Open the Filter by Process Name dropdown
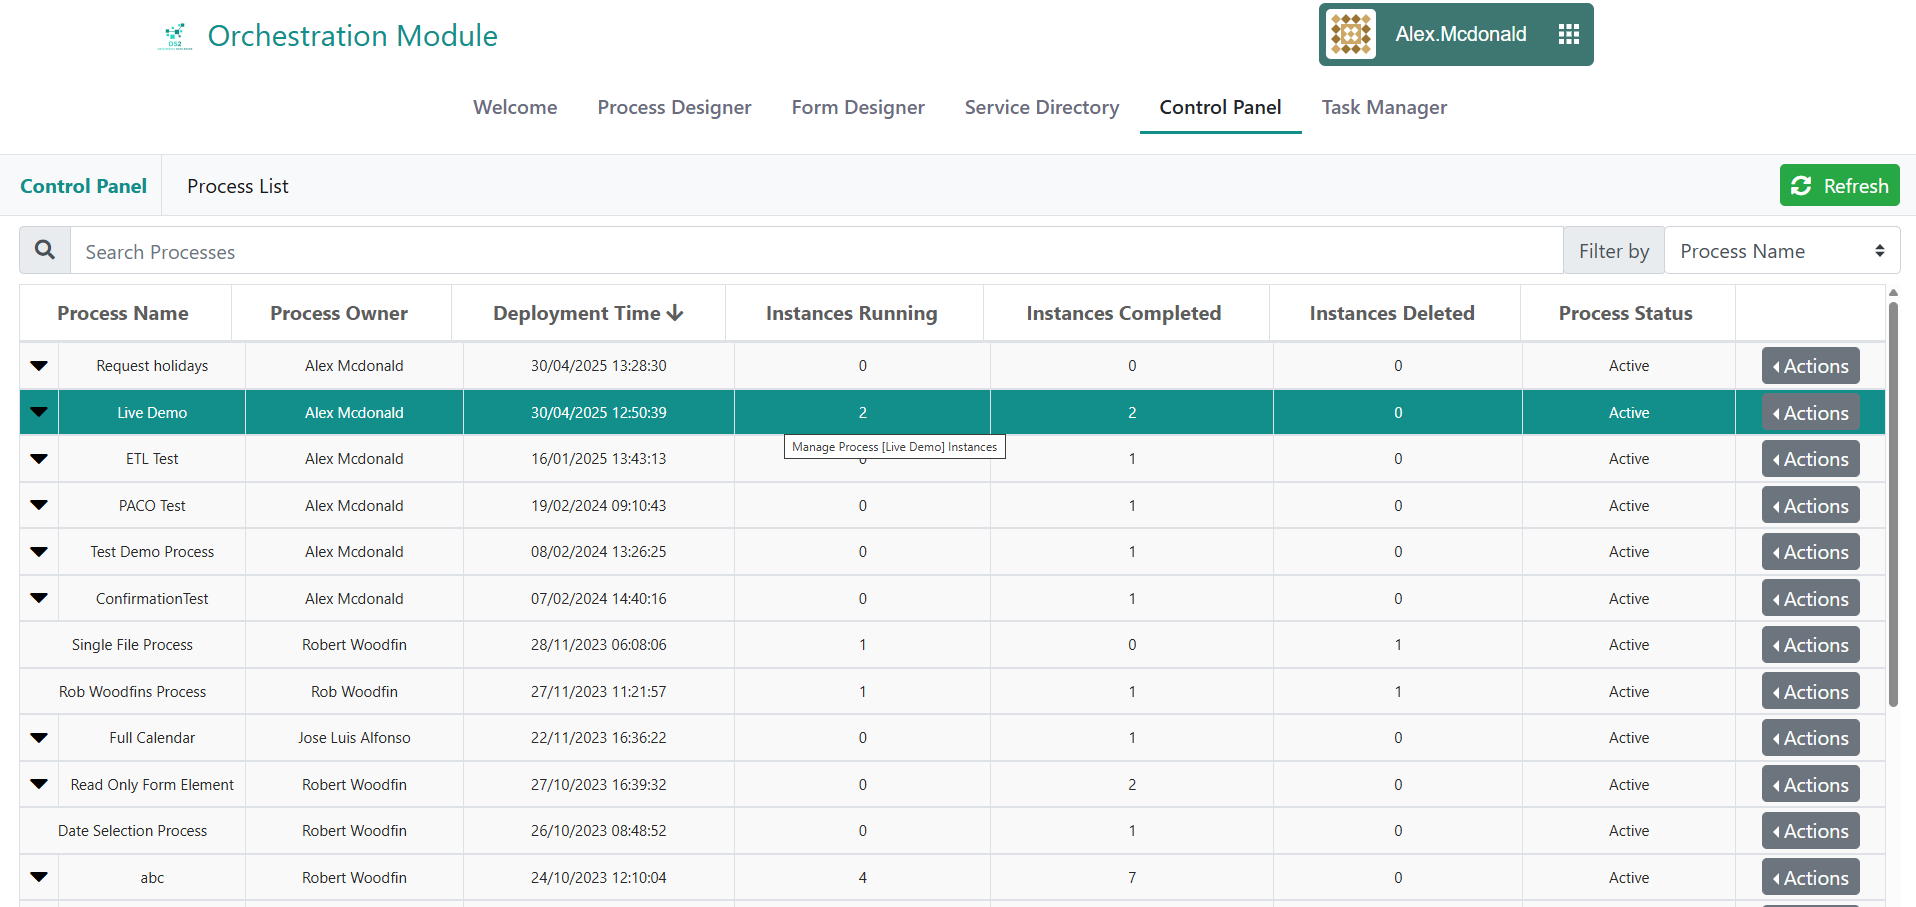This screenshot has height=907, width=1916. tap(1781, 251)
